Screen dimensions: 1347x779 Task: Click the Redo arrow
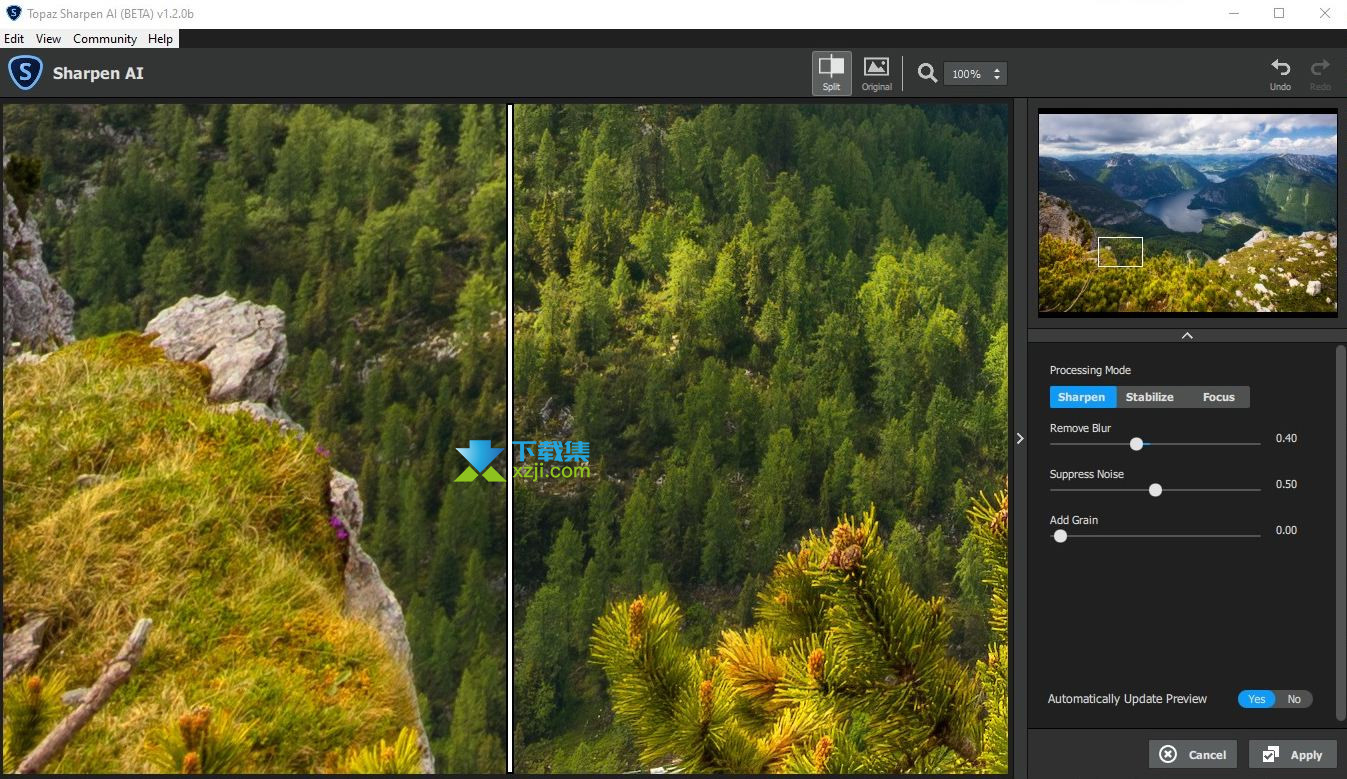coord(1320,73)
